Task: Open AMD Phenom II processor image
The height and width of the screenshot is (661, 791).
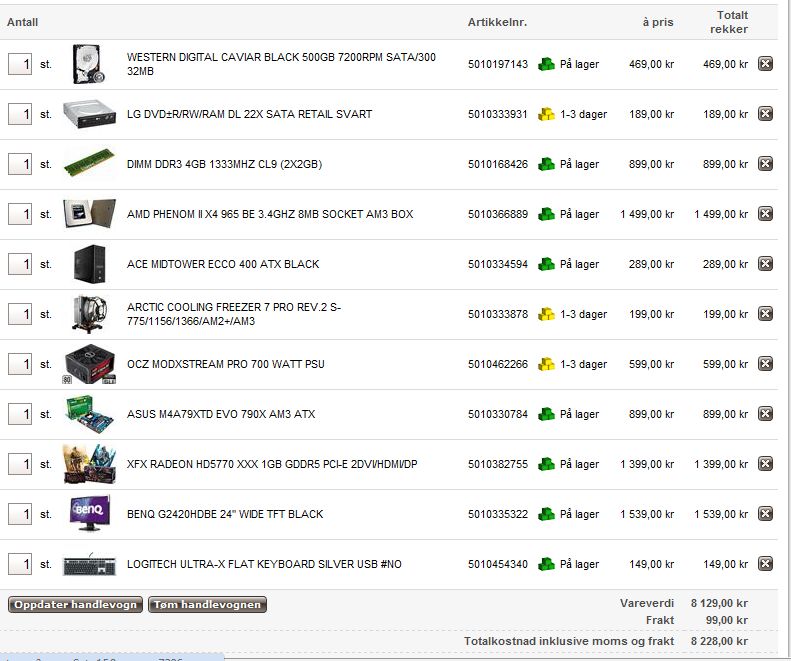Action: [x=89, y=213]
